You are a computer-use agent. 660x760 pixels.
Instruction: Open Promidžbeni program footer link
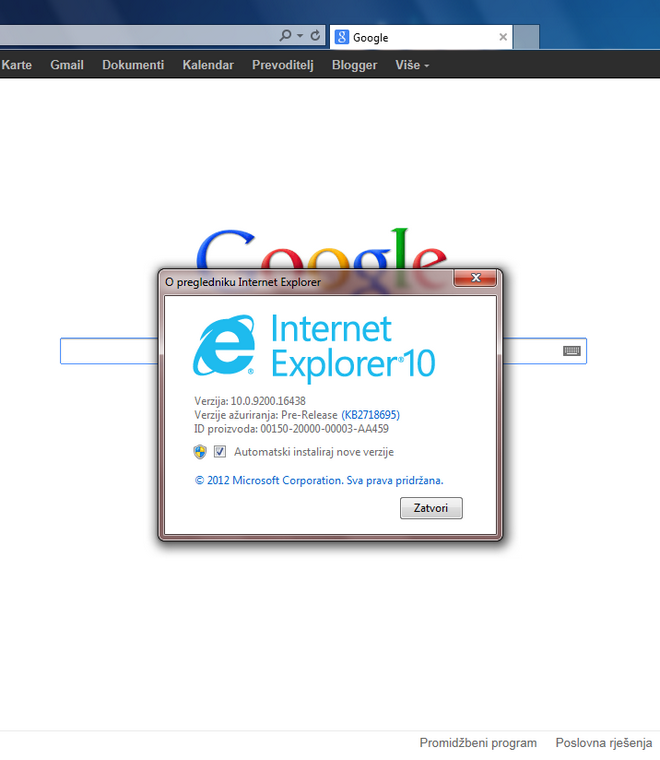[478, 743]
